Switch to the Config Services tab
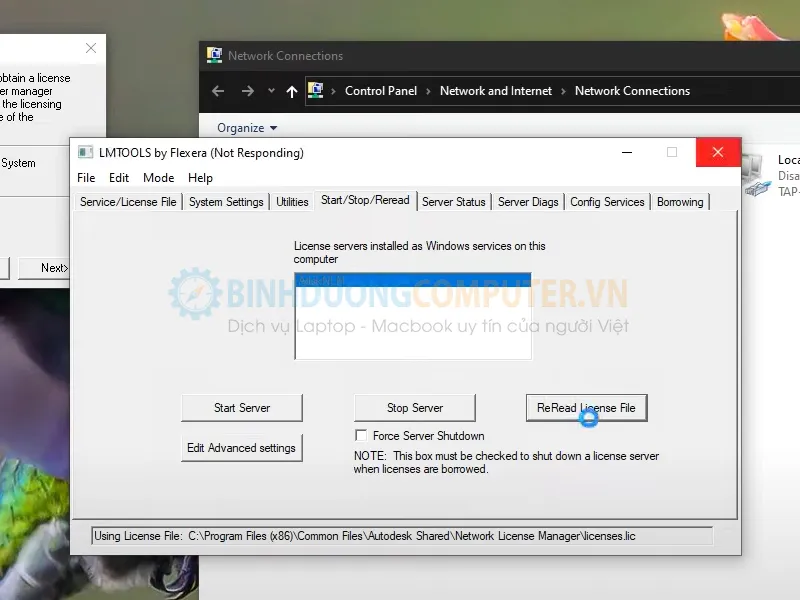 (x=607, y=202)
